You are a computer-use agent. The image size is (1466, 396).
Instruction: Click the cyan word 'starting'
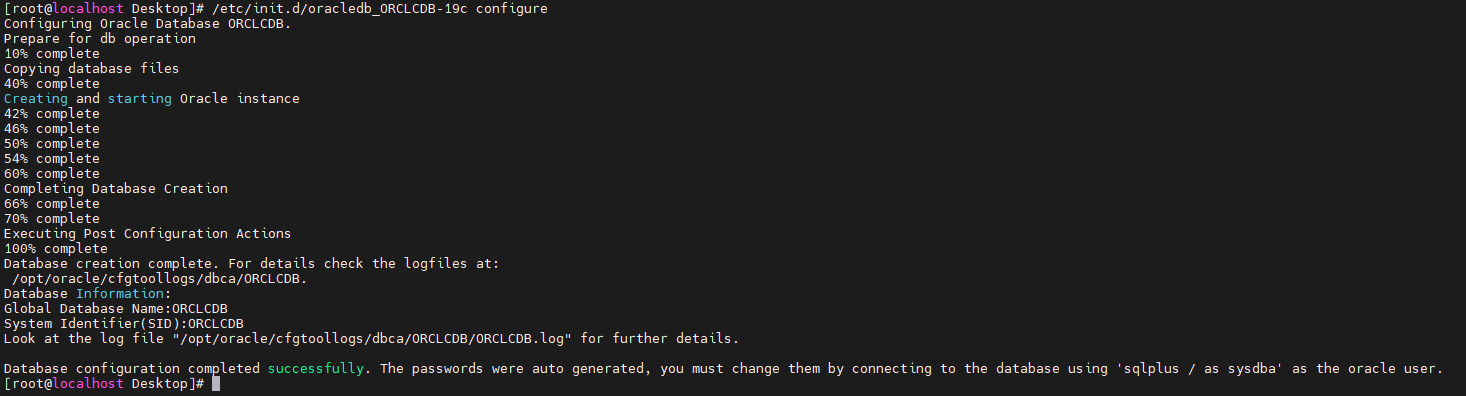point(140,99)
